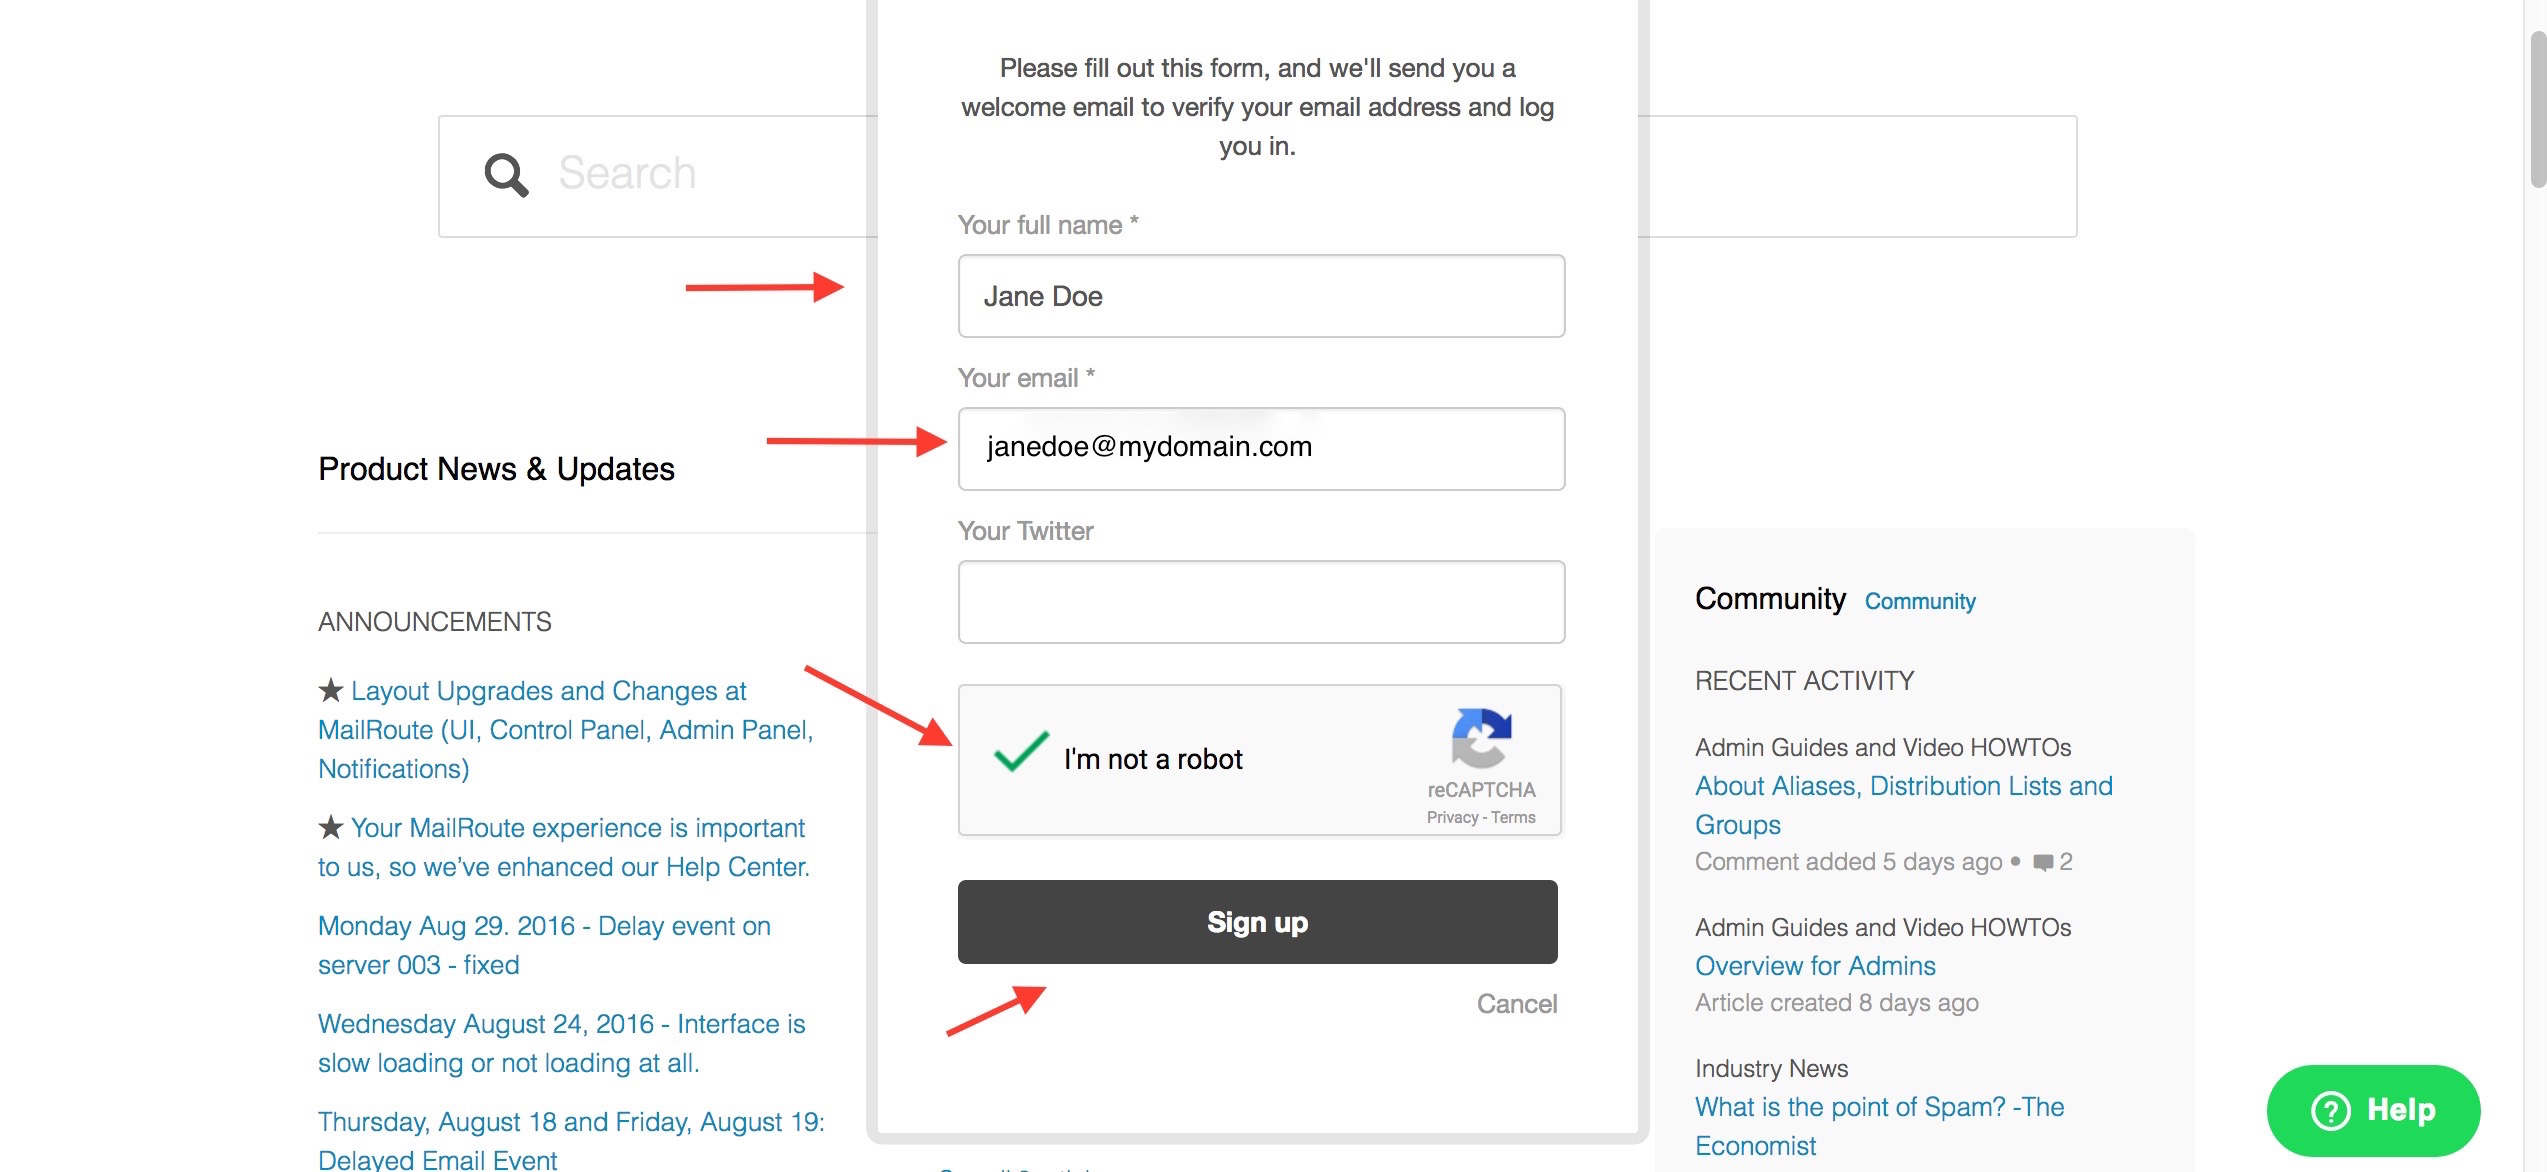Toggle the I'm not a robot checkbox
The height and width of the screenshot is (1172, 2547).
[1021, 754]
